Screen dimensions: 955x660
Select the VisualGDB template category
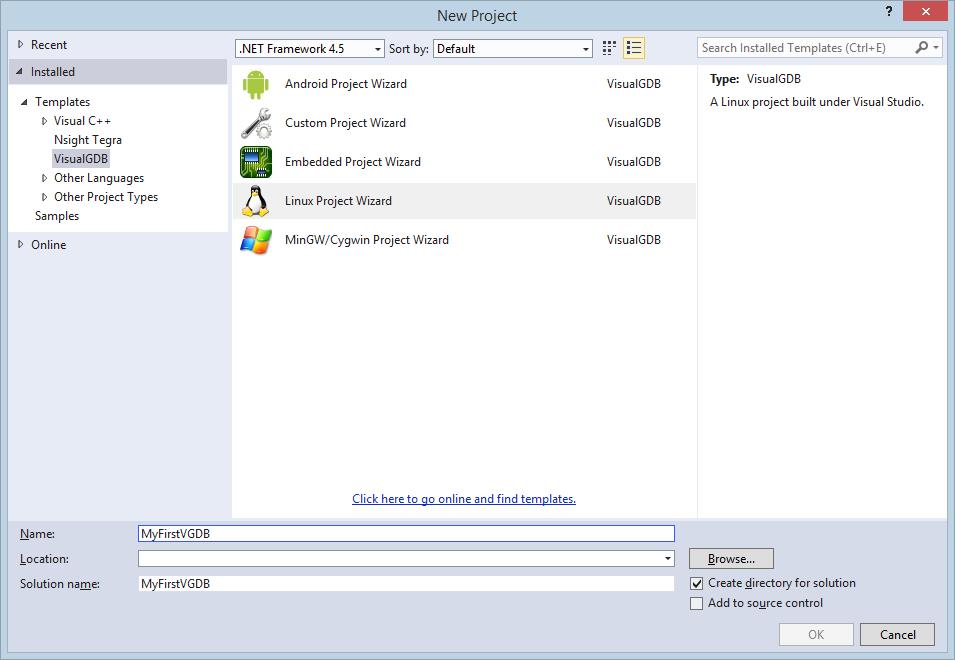81,159
